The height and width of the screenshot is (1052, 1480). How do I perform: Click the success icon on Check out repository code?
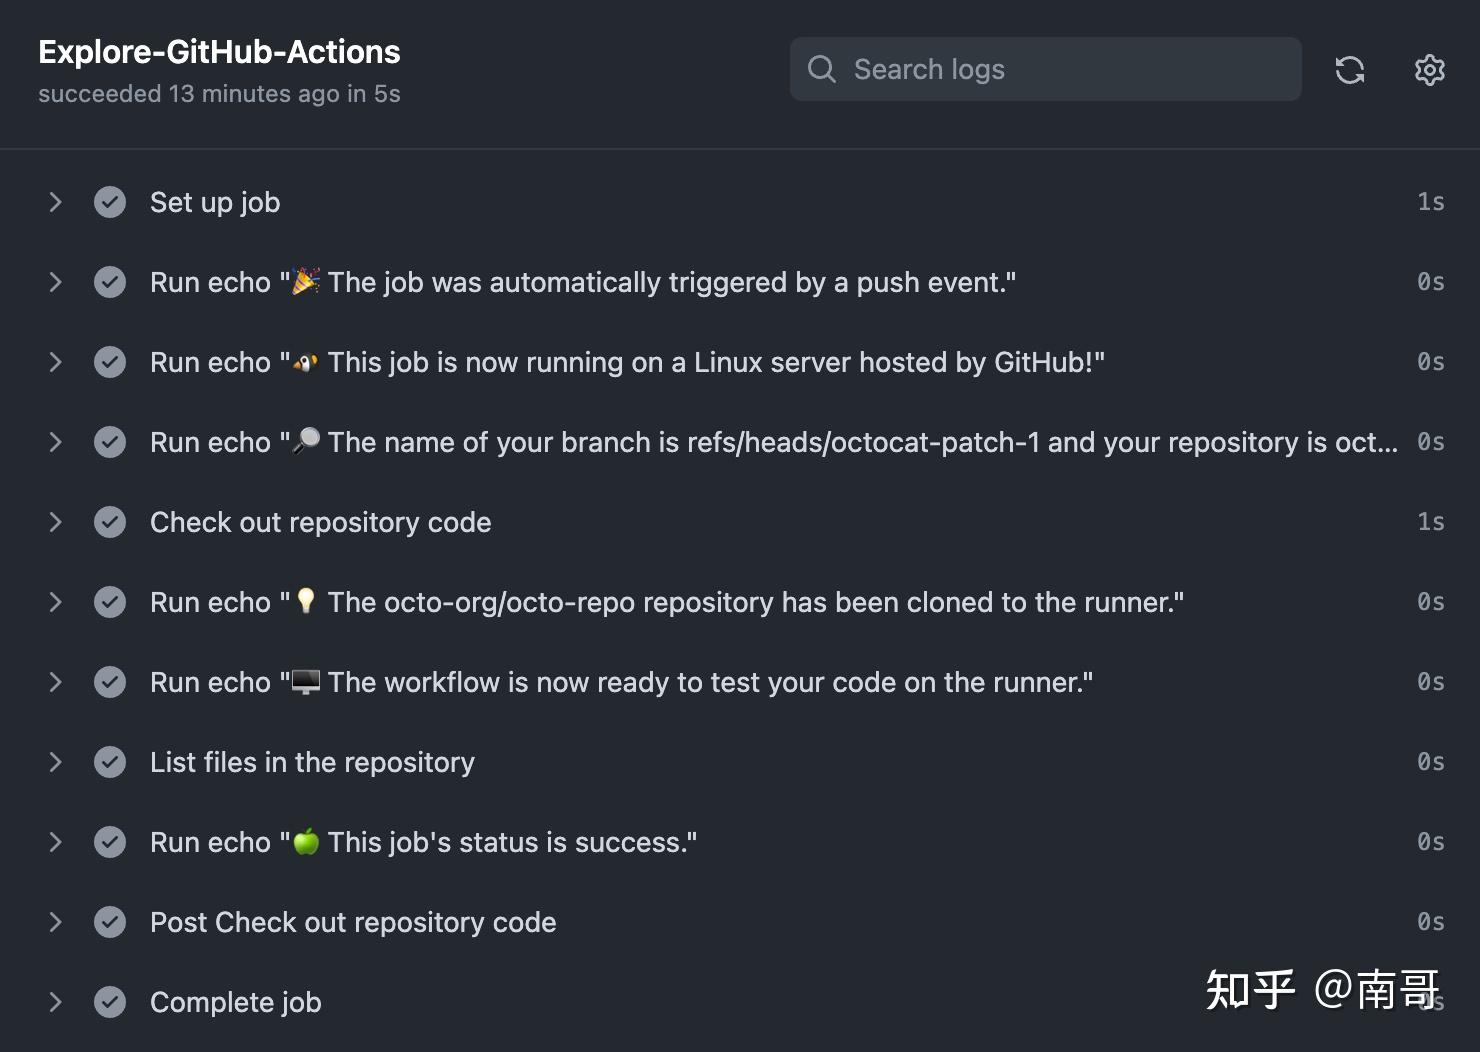pyautogui.click(x=109, y=522)
